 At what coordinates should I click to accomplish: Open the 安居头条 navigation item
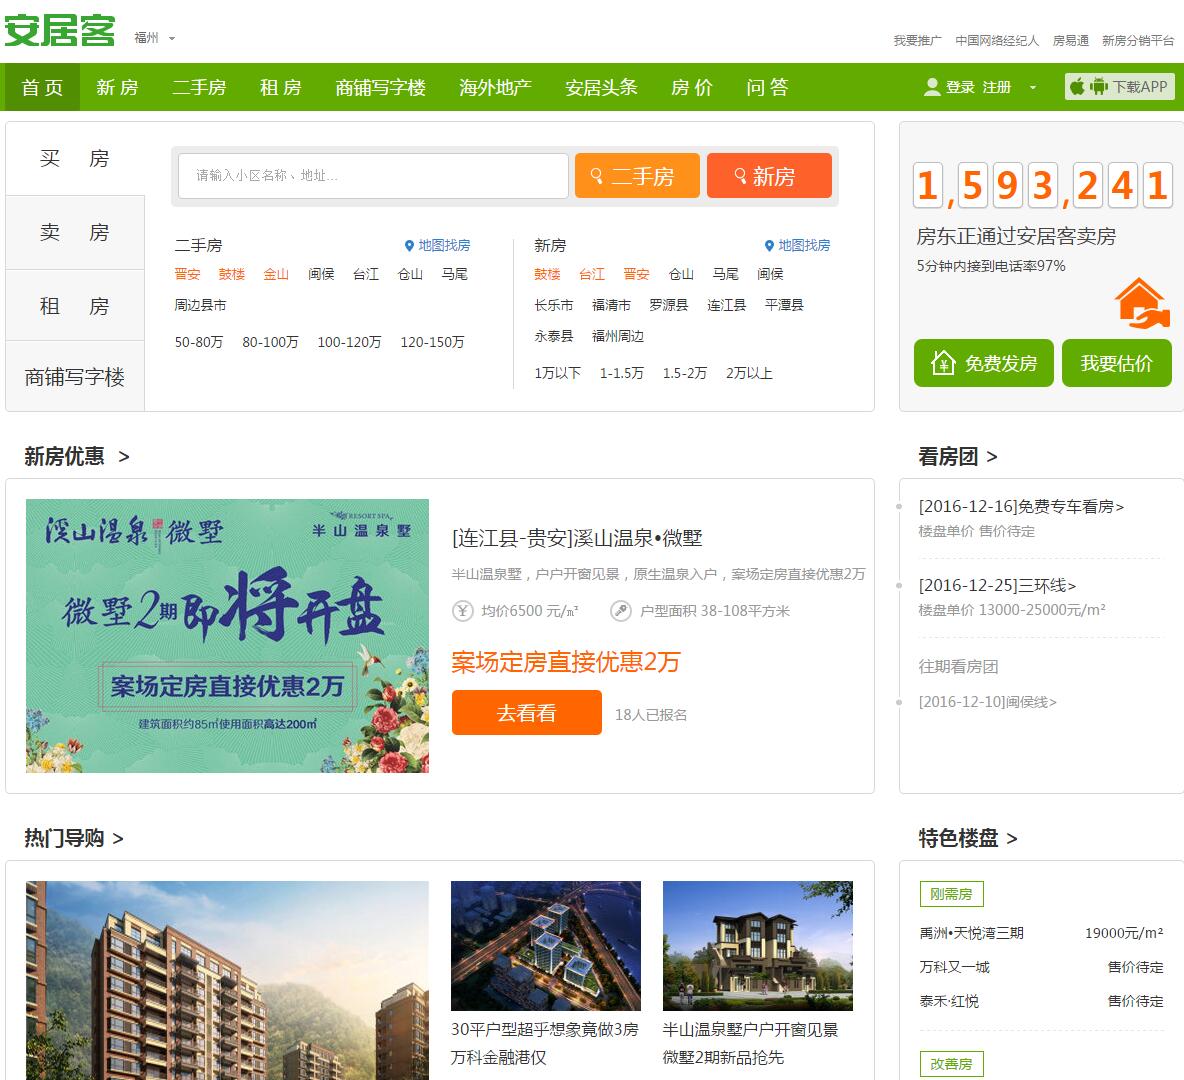(x=601, y=88)
